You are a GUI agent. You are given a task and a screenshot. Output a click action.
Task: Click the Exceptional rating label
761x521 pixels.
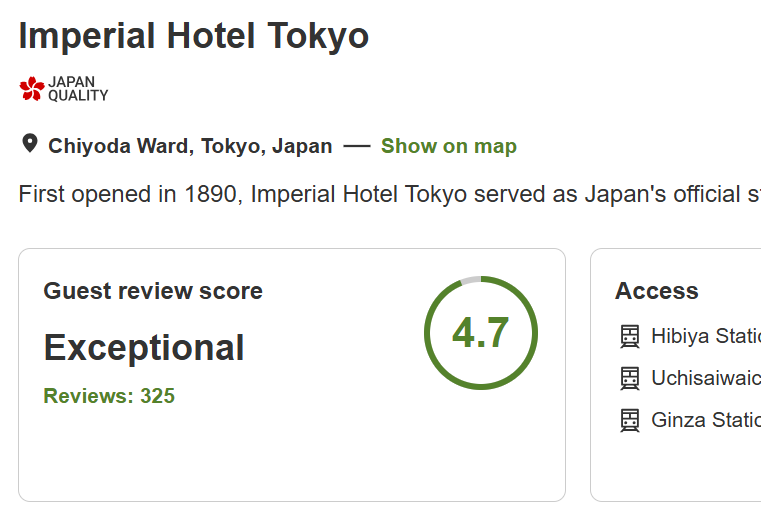(x=144, y=348)
